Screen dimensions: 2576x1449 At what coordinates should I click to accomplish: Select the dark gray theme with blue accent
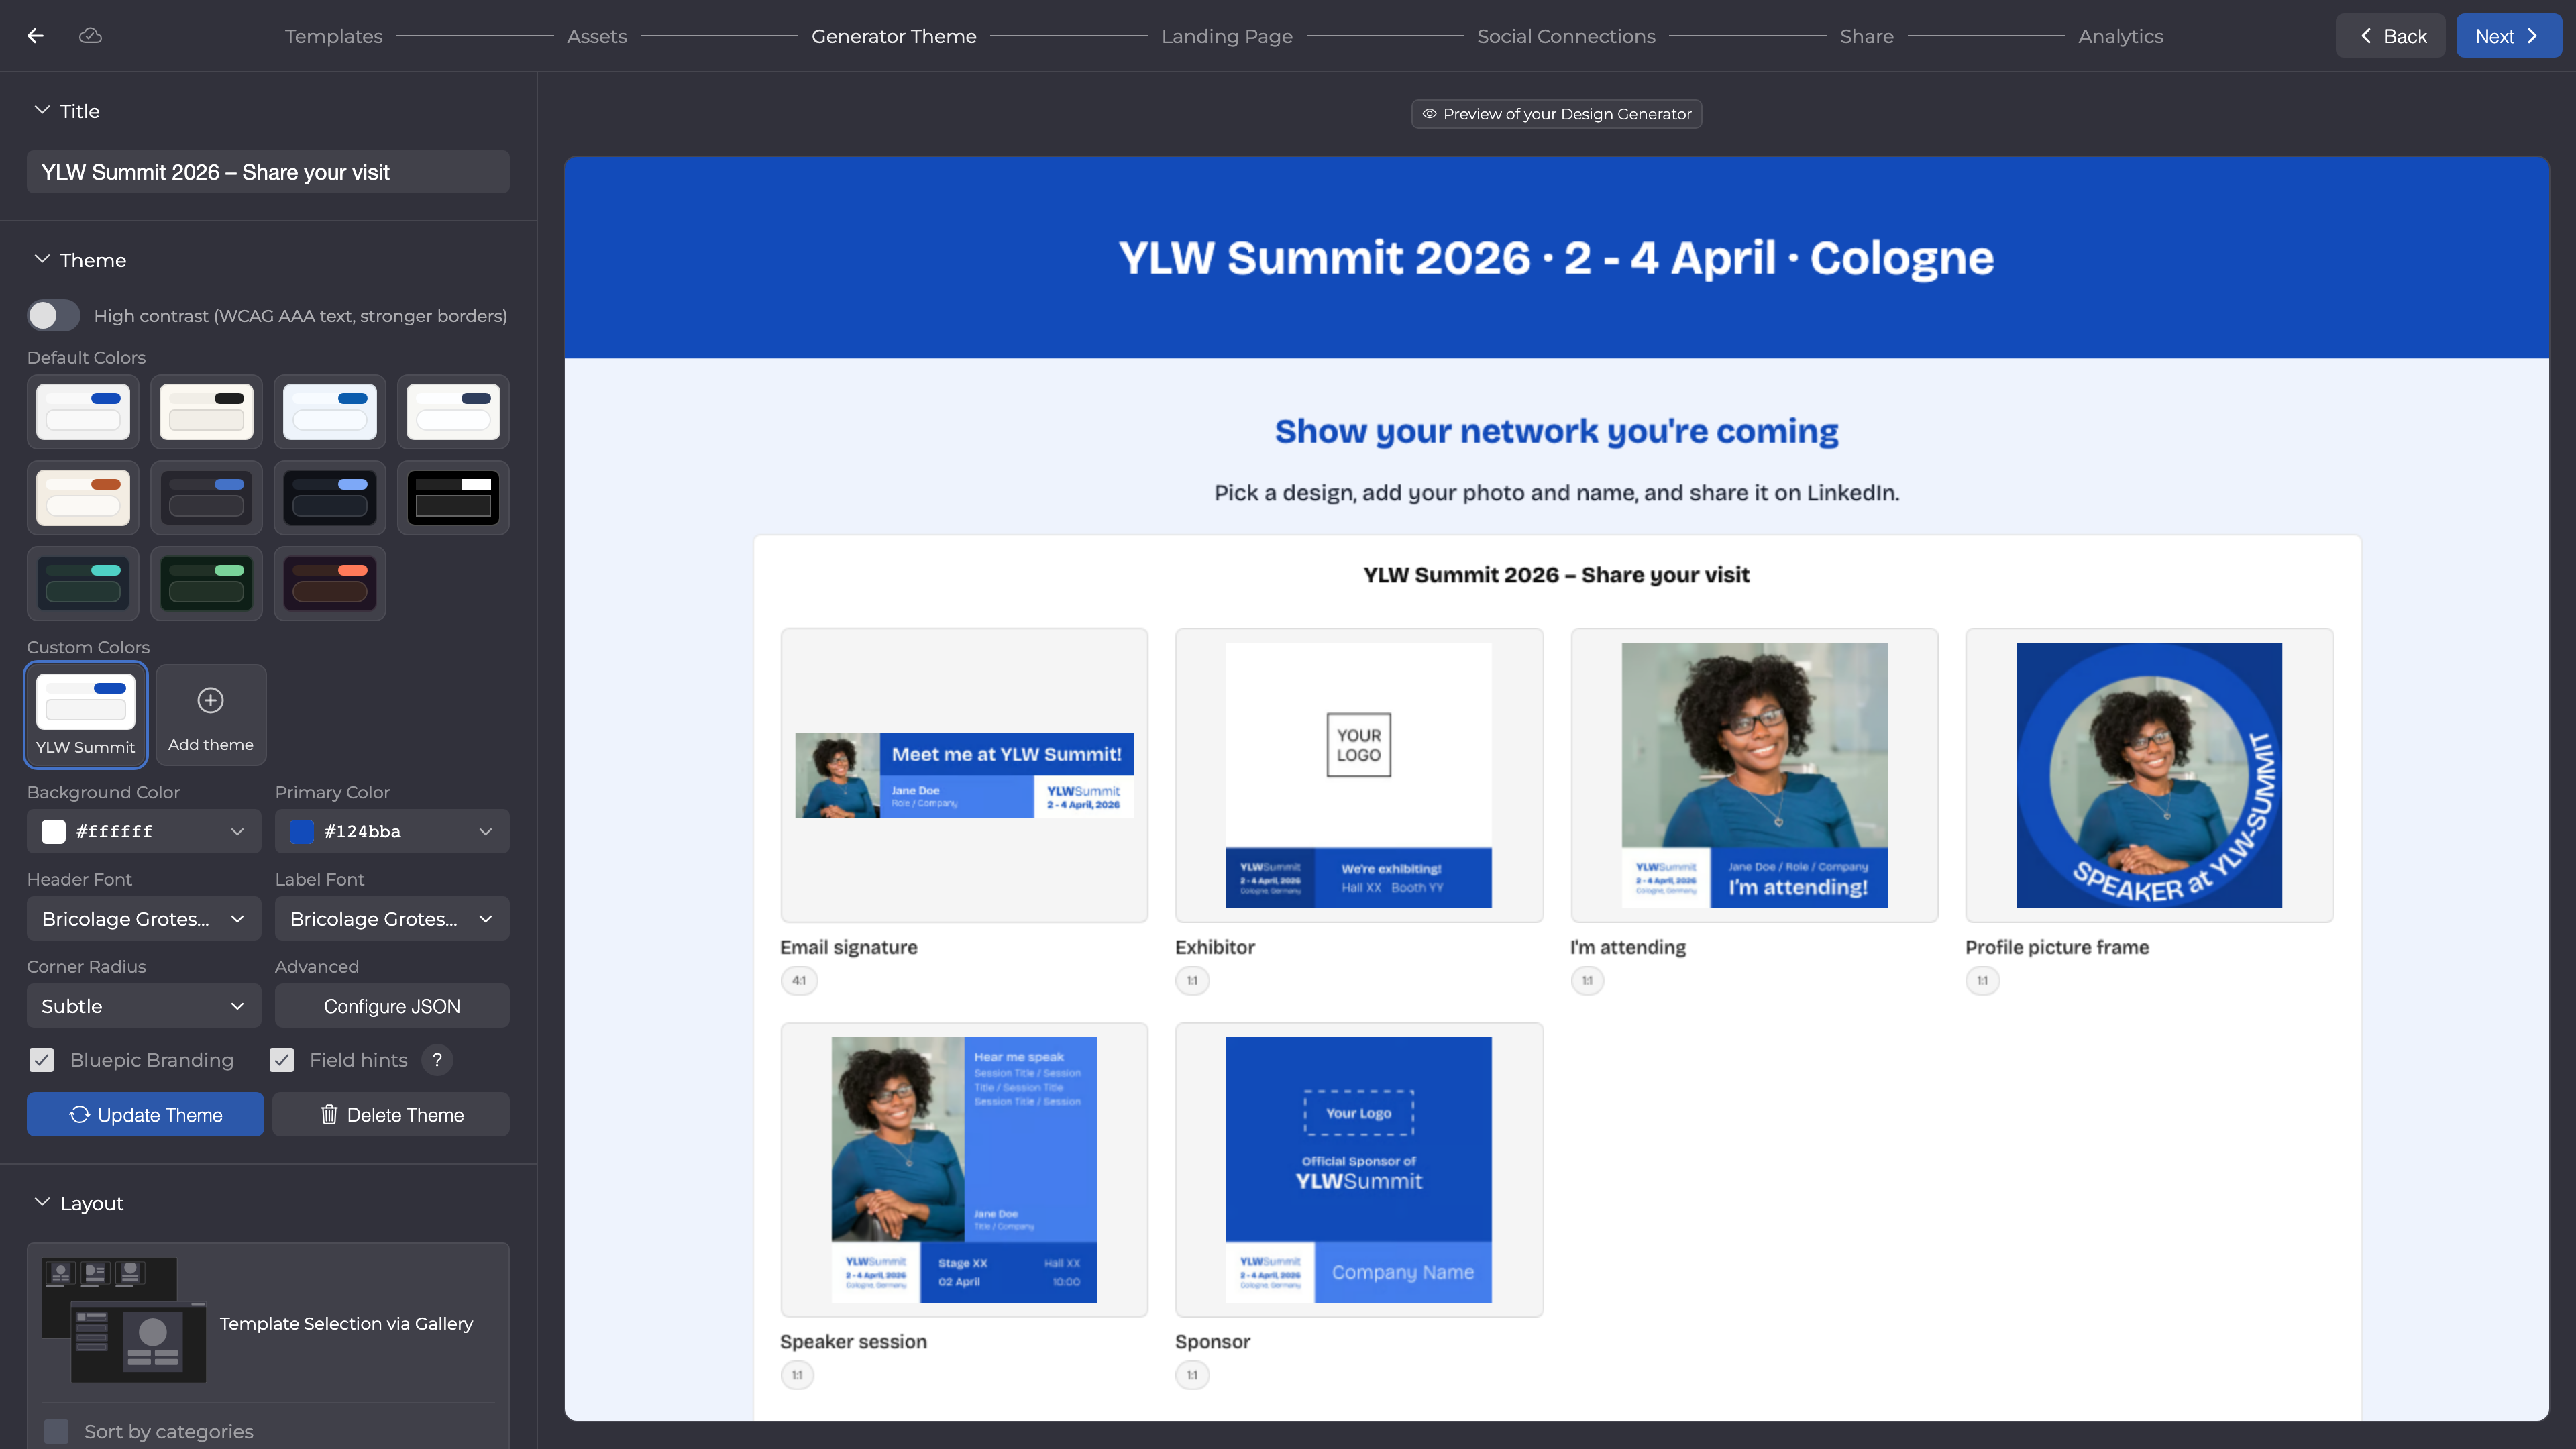click(x=206, y=497)
